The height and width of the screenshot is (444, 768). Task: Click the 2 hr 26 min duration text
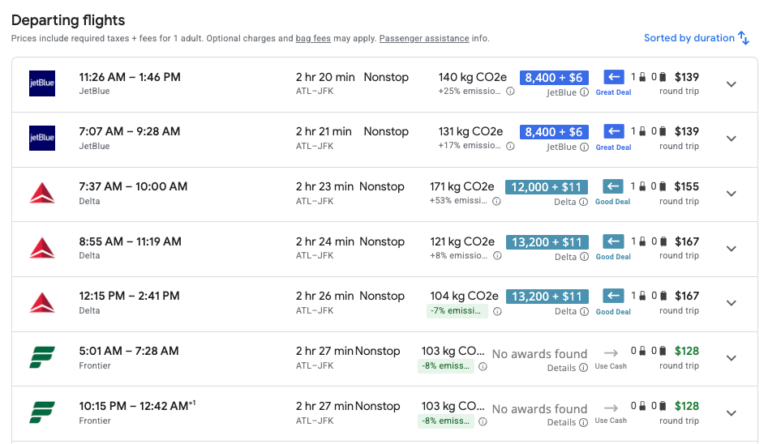click(324, 296)
